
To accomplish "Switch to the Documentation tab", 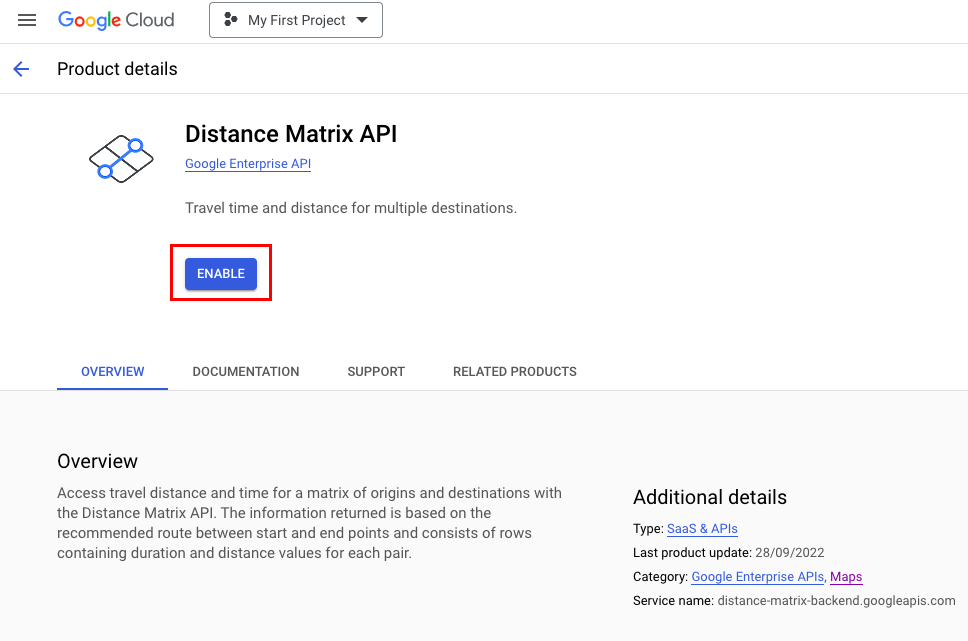I will click(246, 372).
